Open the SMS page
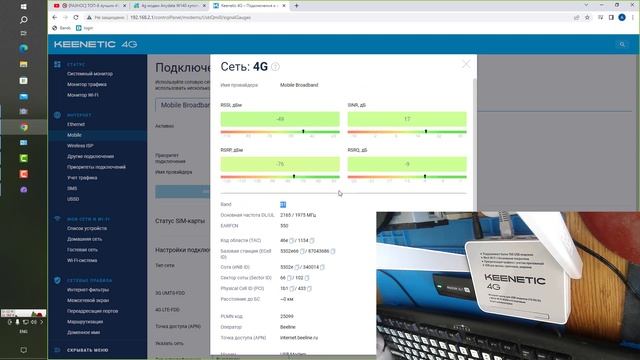Image resolution: width=640 pixels, height=360 pixels. (x=72, y=189)
